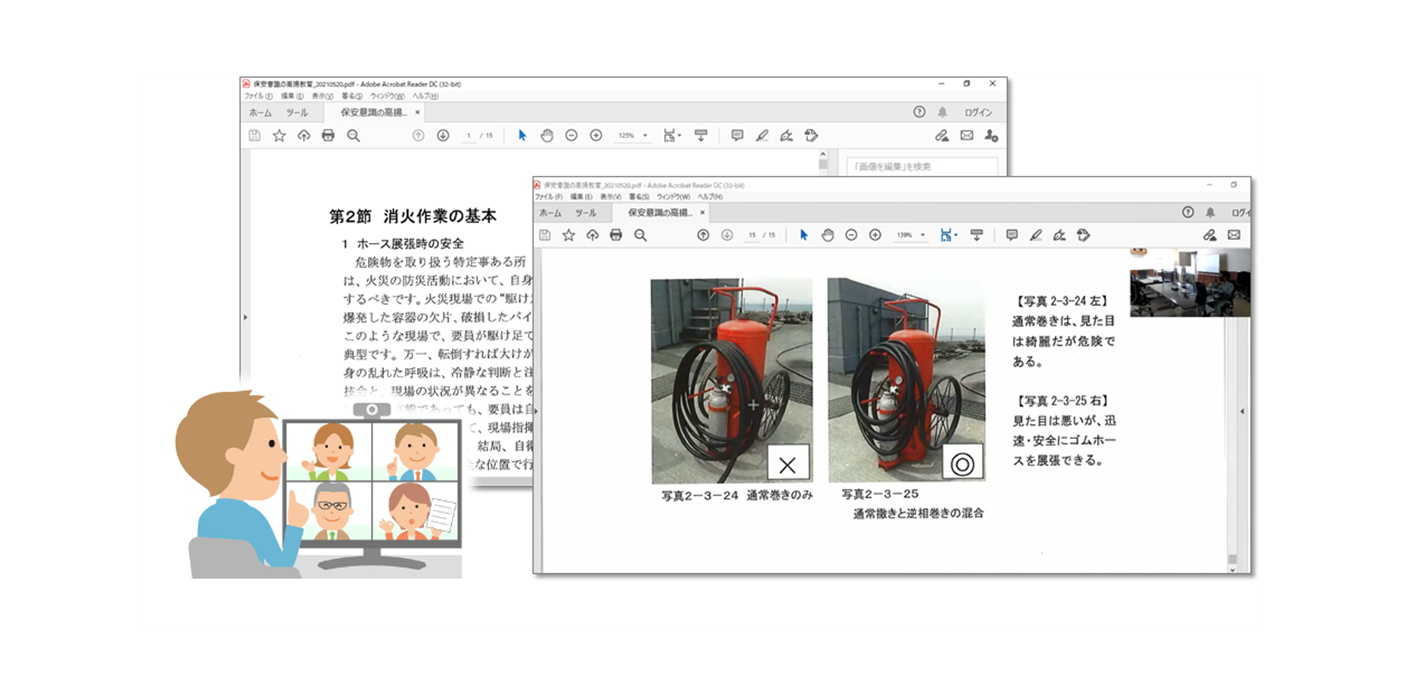Zoom in plus icon beside 139% zoom
The height and width of the screenshot is (700, 1423).
point(875,235)
